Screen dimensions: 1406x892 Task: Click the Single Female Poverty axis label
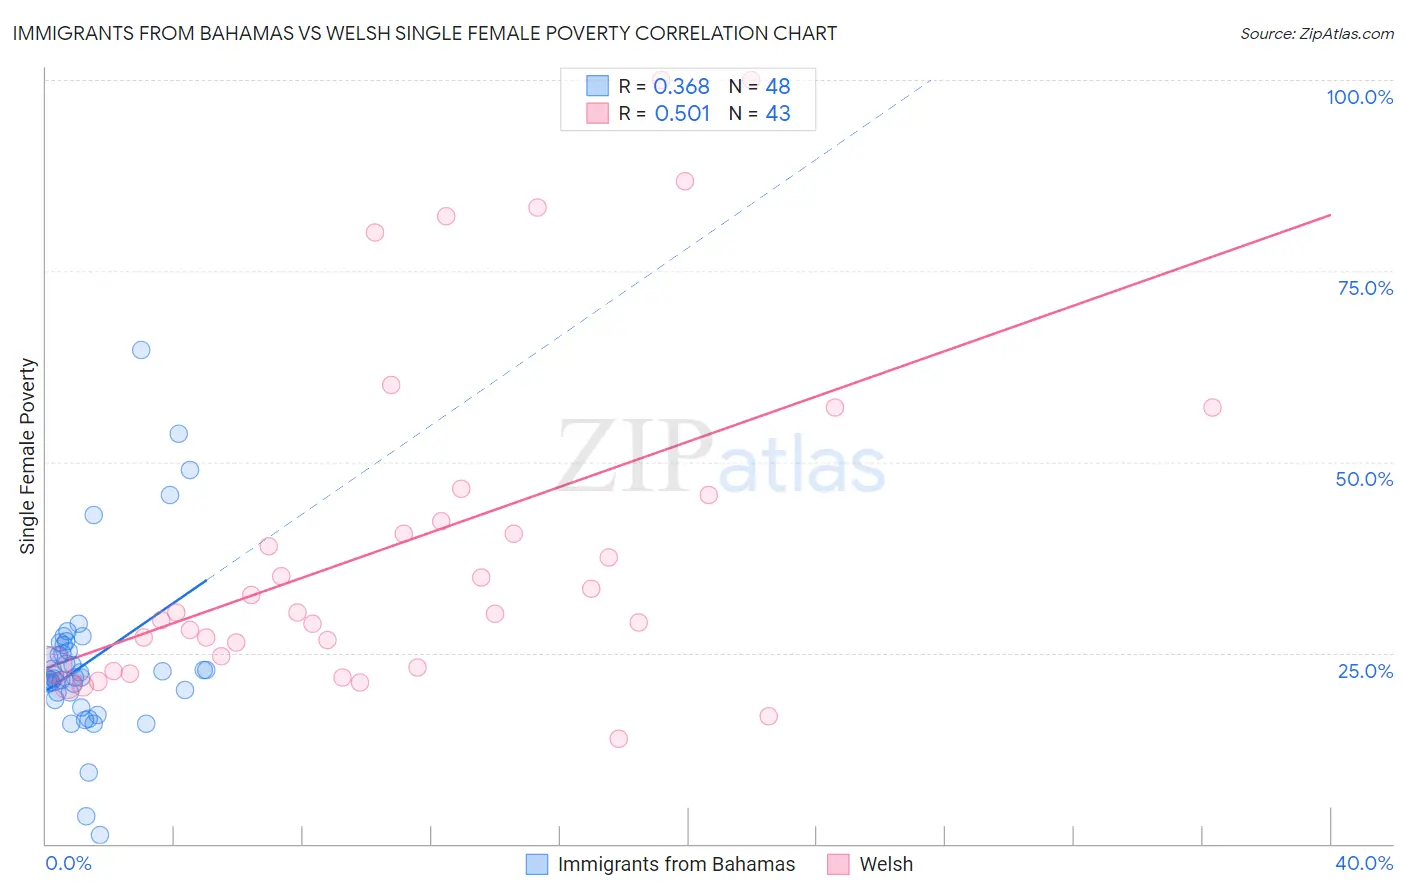28,456
